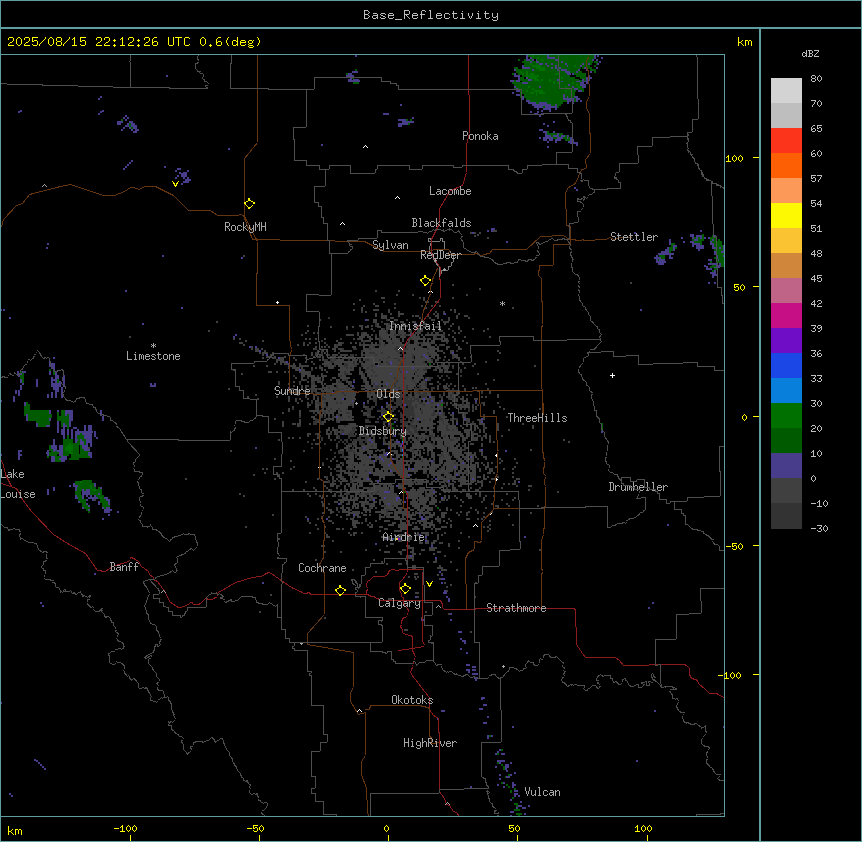Viewport: 862px width, 842px height.
Task: Select the RedDeer city label
Action: pyautogui.click(x=440, y=255)
